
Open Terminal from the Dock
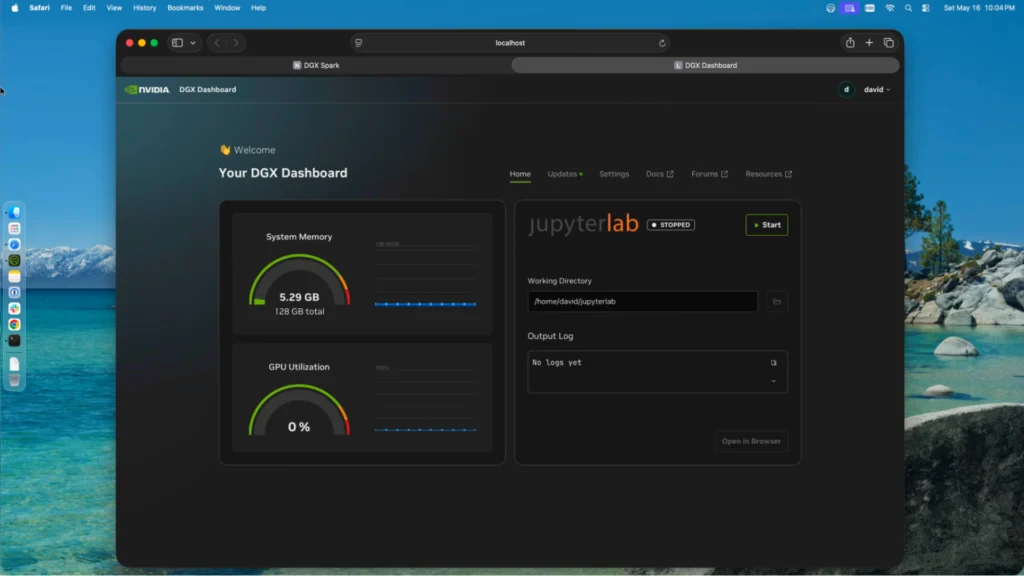coord(14,340)
